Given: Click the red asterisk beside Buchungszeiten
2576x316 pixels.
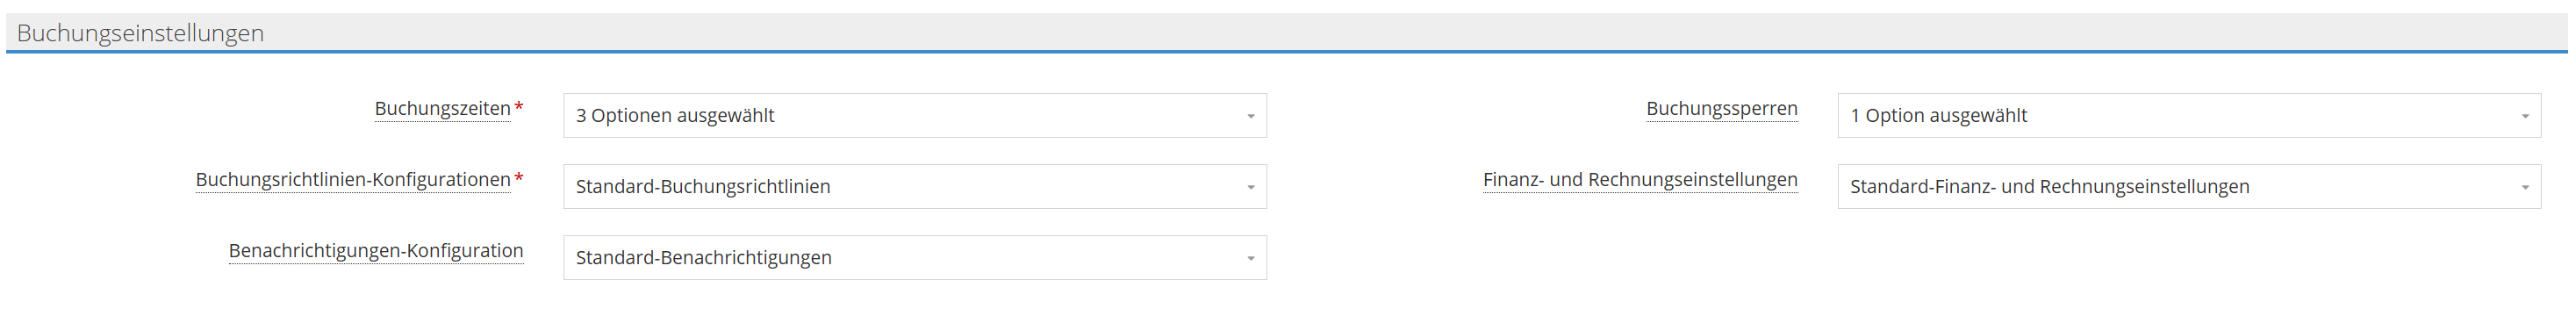Looking at the screenshot, I should (518, 107).
